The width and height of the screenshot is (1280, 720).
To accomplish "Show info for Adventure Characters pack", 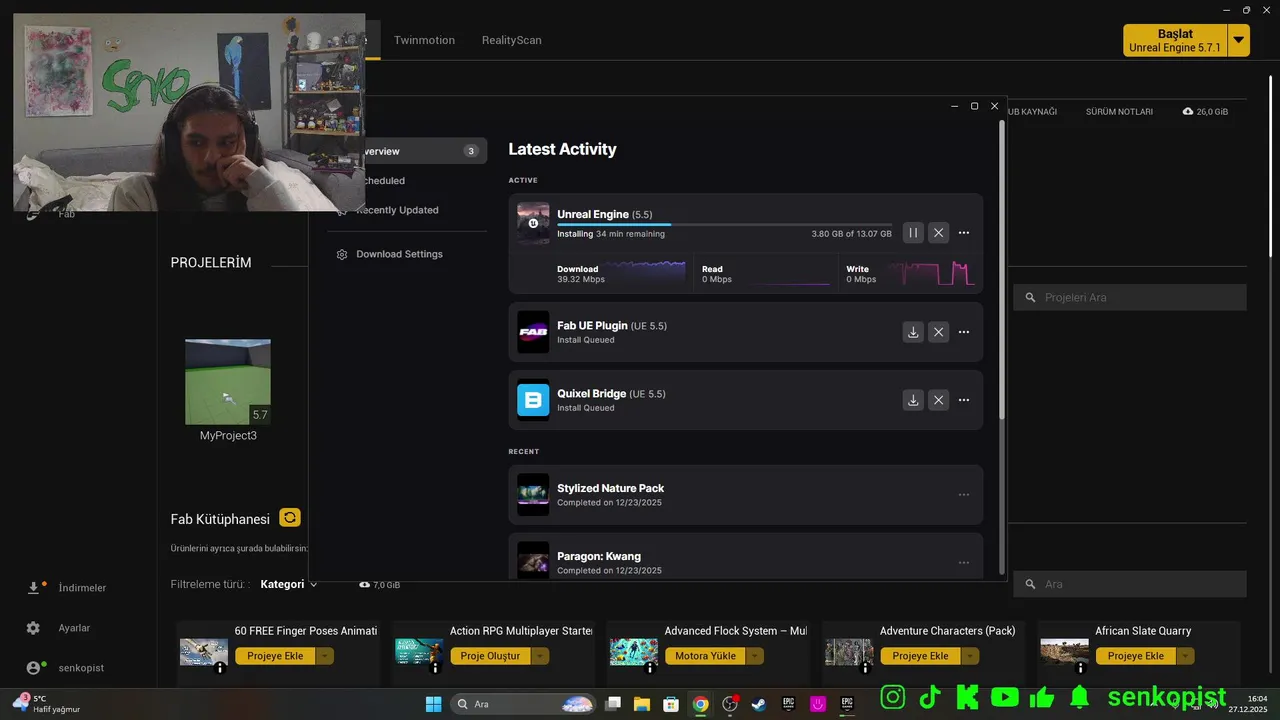I will [865, 668].
